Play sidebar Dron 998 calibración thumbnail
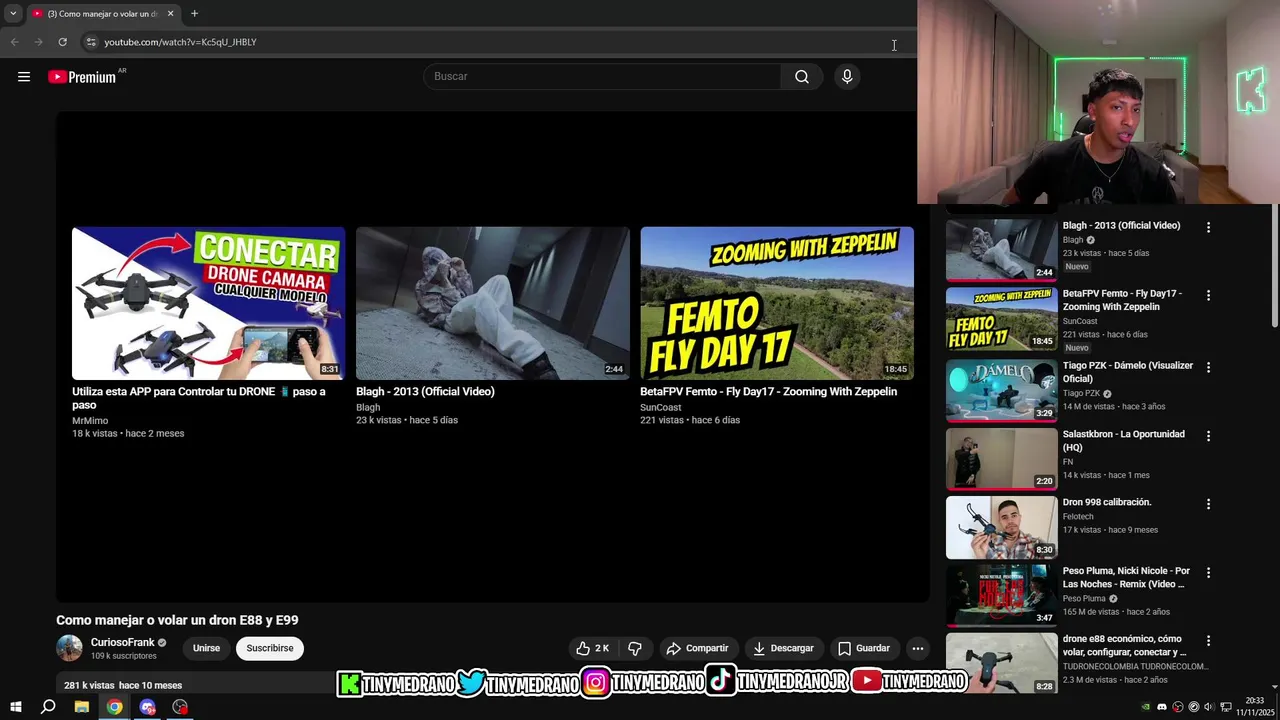Image resolution: width=1280 pixels, height=720 pixels. [x=1001, y=527]
